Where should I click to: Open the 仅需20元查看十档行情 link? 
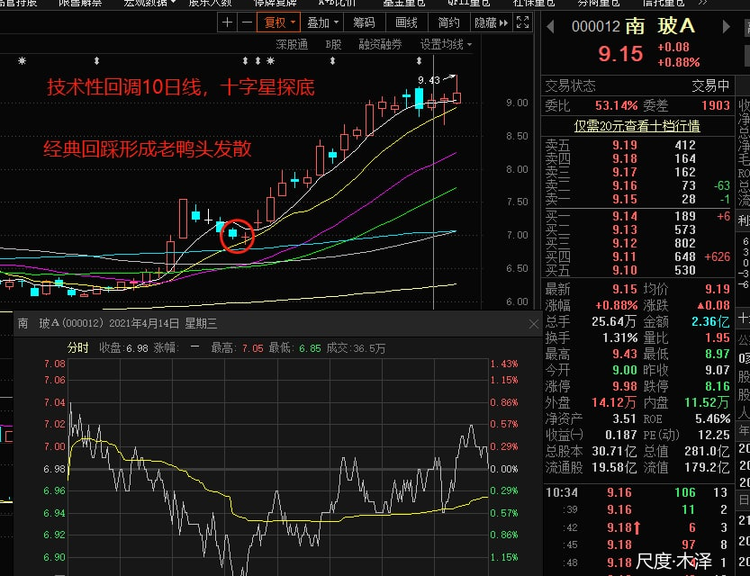pyautogui.click(x=637, y=126)
